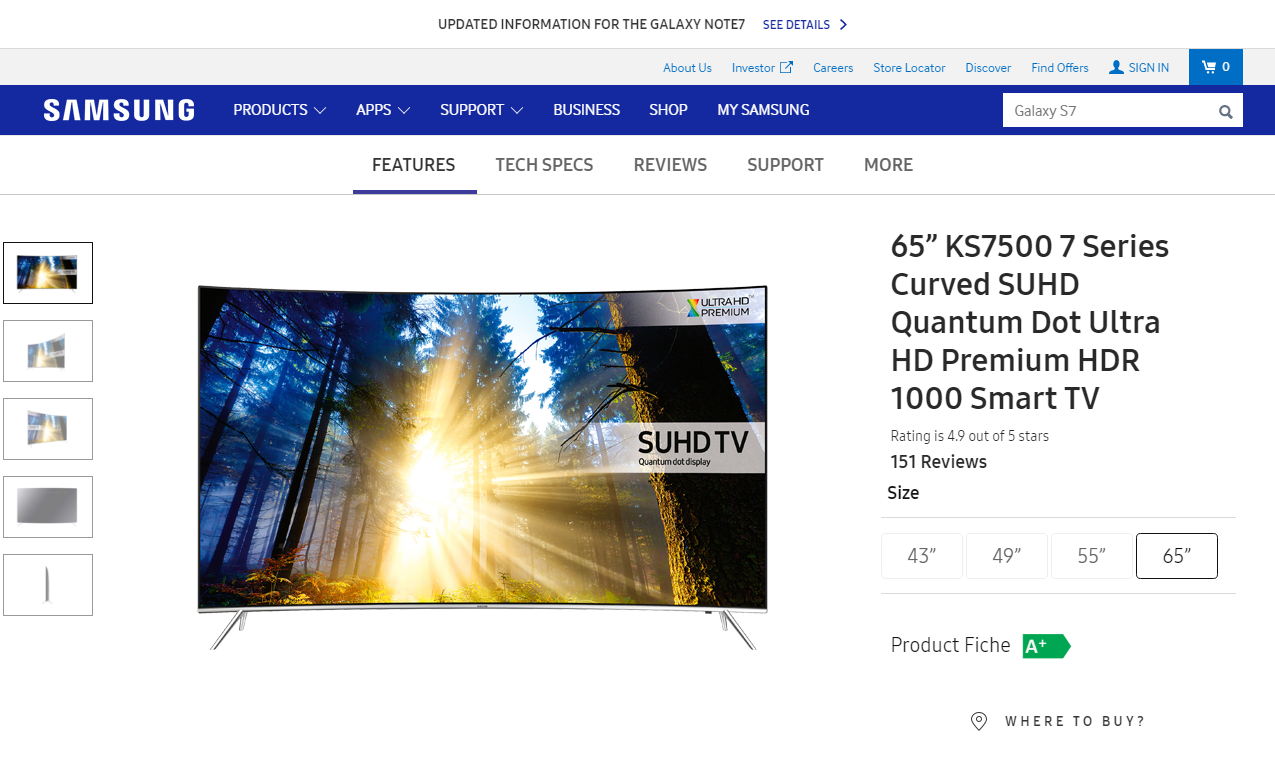Open the Business menu item

pyautogui.click(x=586, y=110)
